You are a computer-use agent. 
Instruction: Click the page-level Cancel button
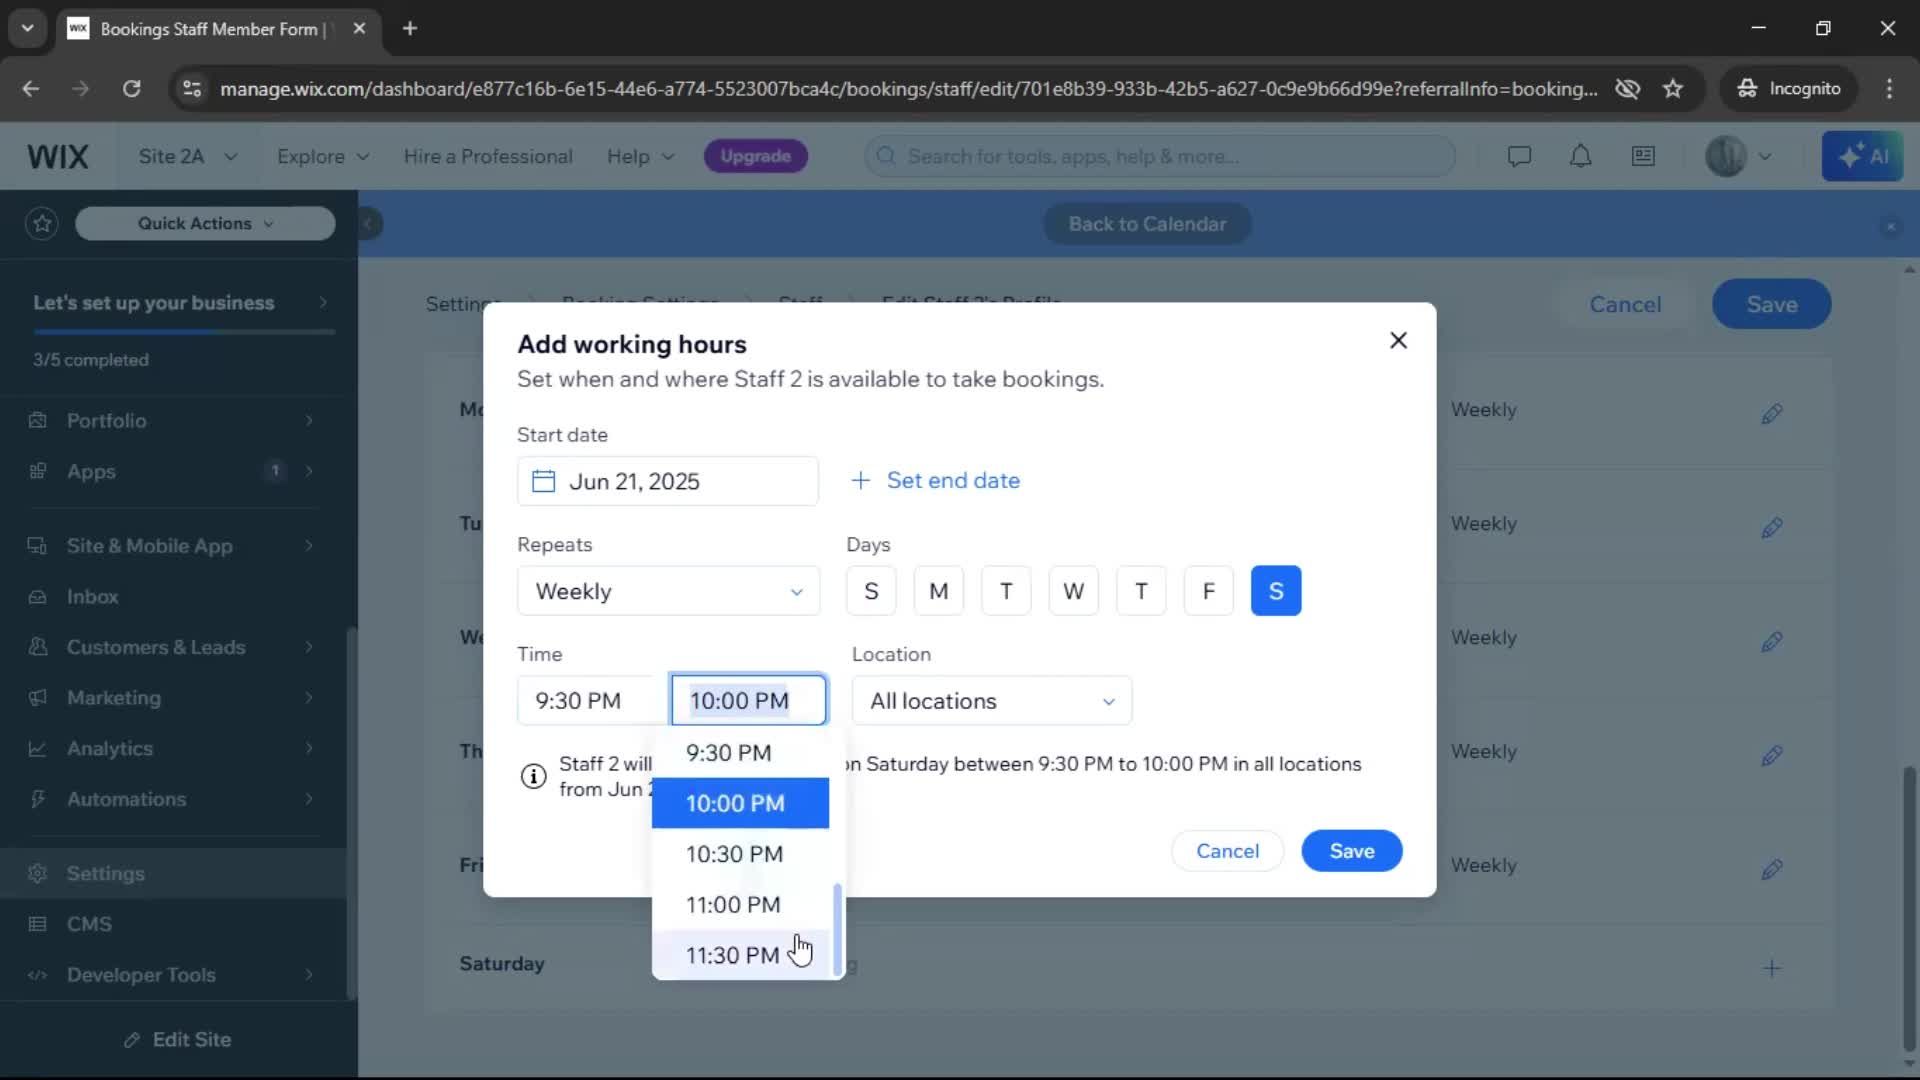tap(1625, 304)
